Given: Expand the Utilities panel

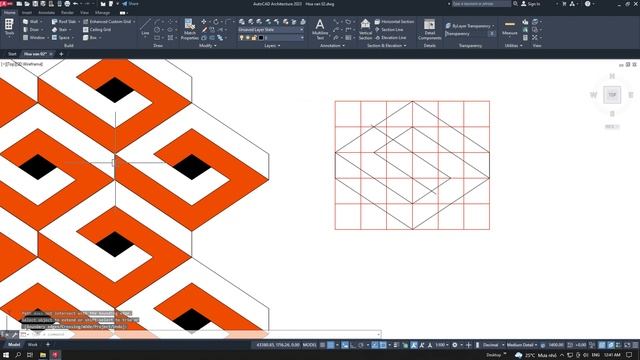Looking at the screenshot, I should click(513, 46).
